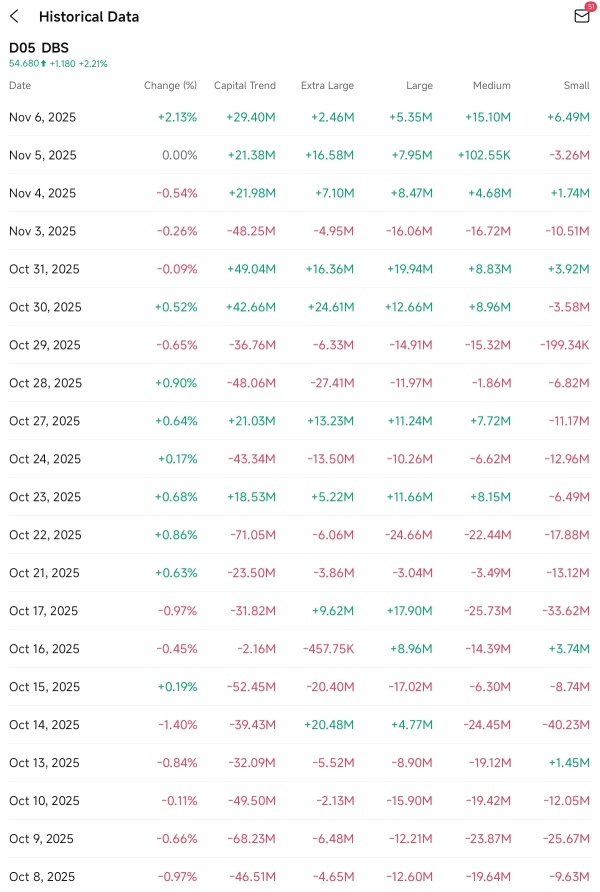Click the Oct 31, 2025 date entry
The height and width of the screenshot is (892, 600).
point(44,269)
